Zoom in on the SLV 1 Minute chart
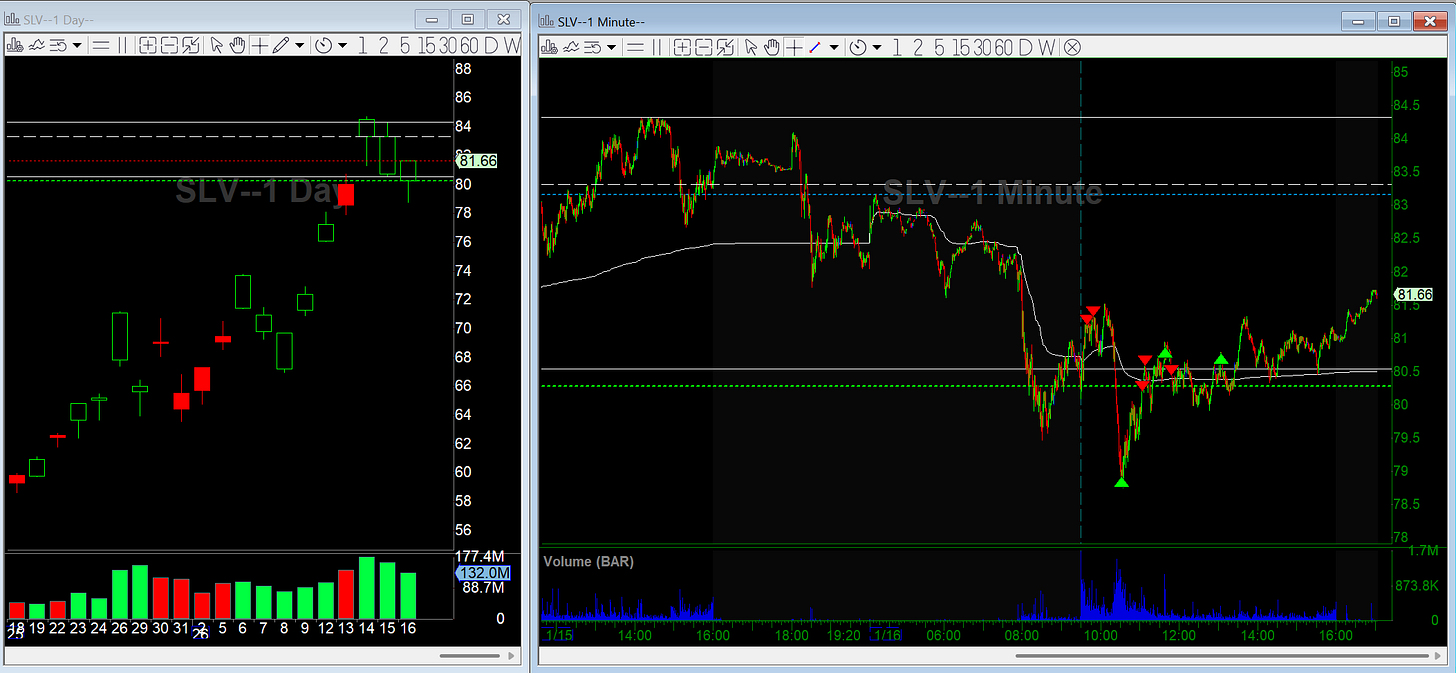The image size is (1456, 673). point(682,47)
